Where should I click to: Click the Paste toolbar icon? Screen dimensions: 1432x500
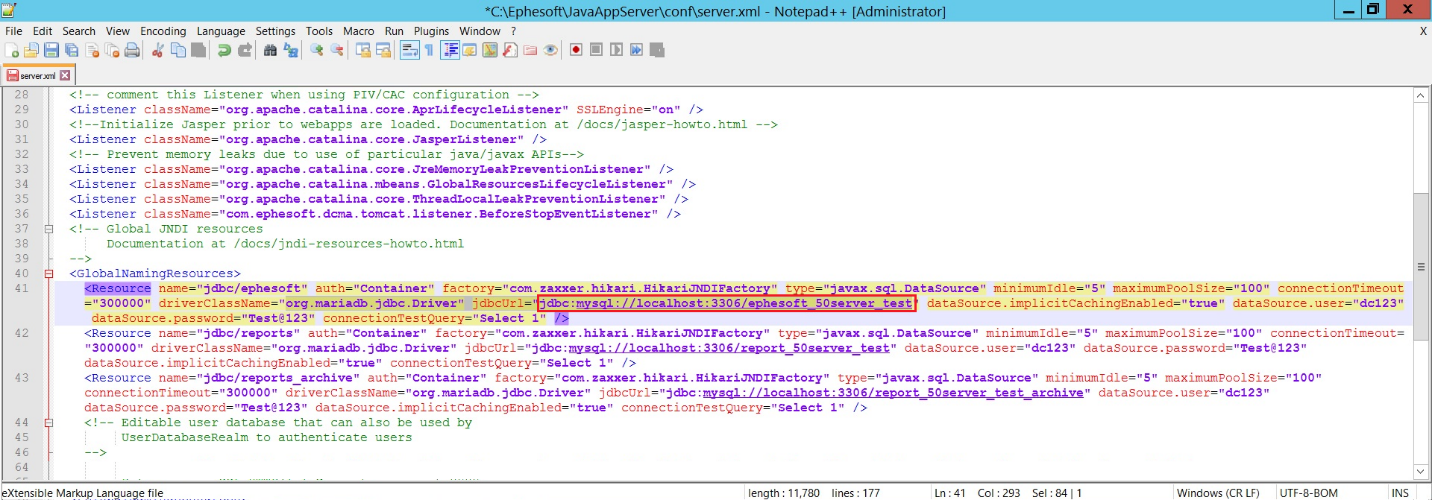point(198,50)
